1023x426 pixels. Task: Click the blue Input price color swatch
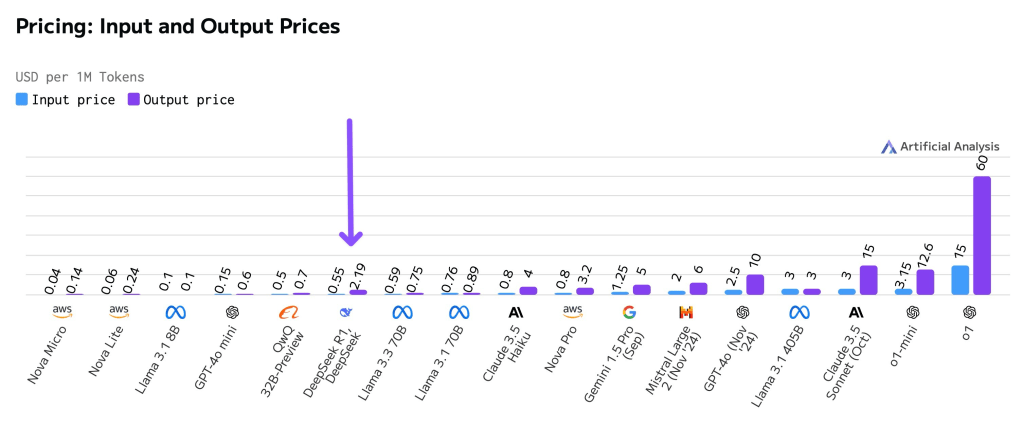(x=22, y=100)
